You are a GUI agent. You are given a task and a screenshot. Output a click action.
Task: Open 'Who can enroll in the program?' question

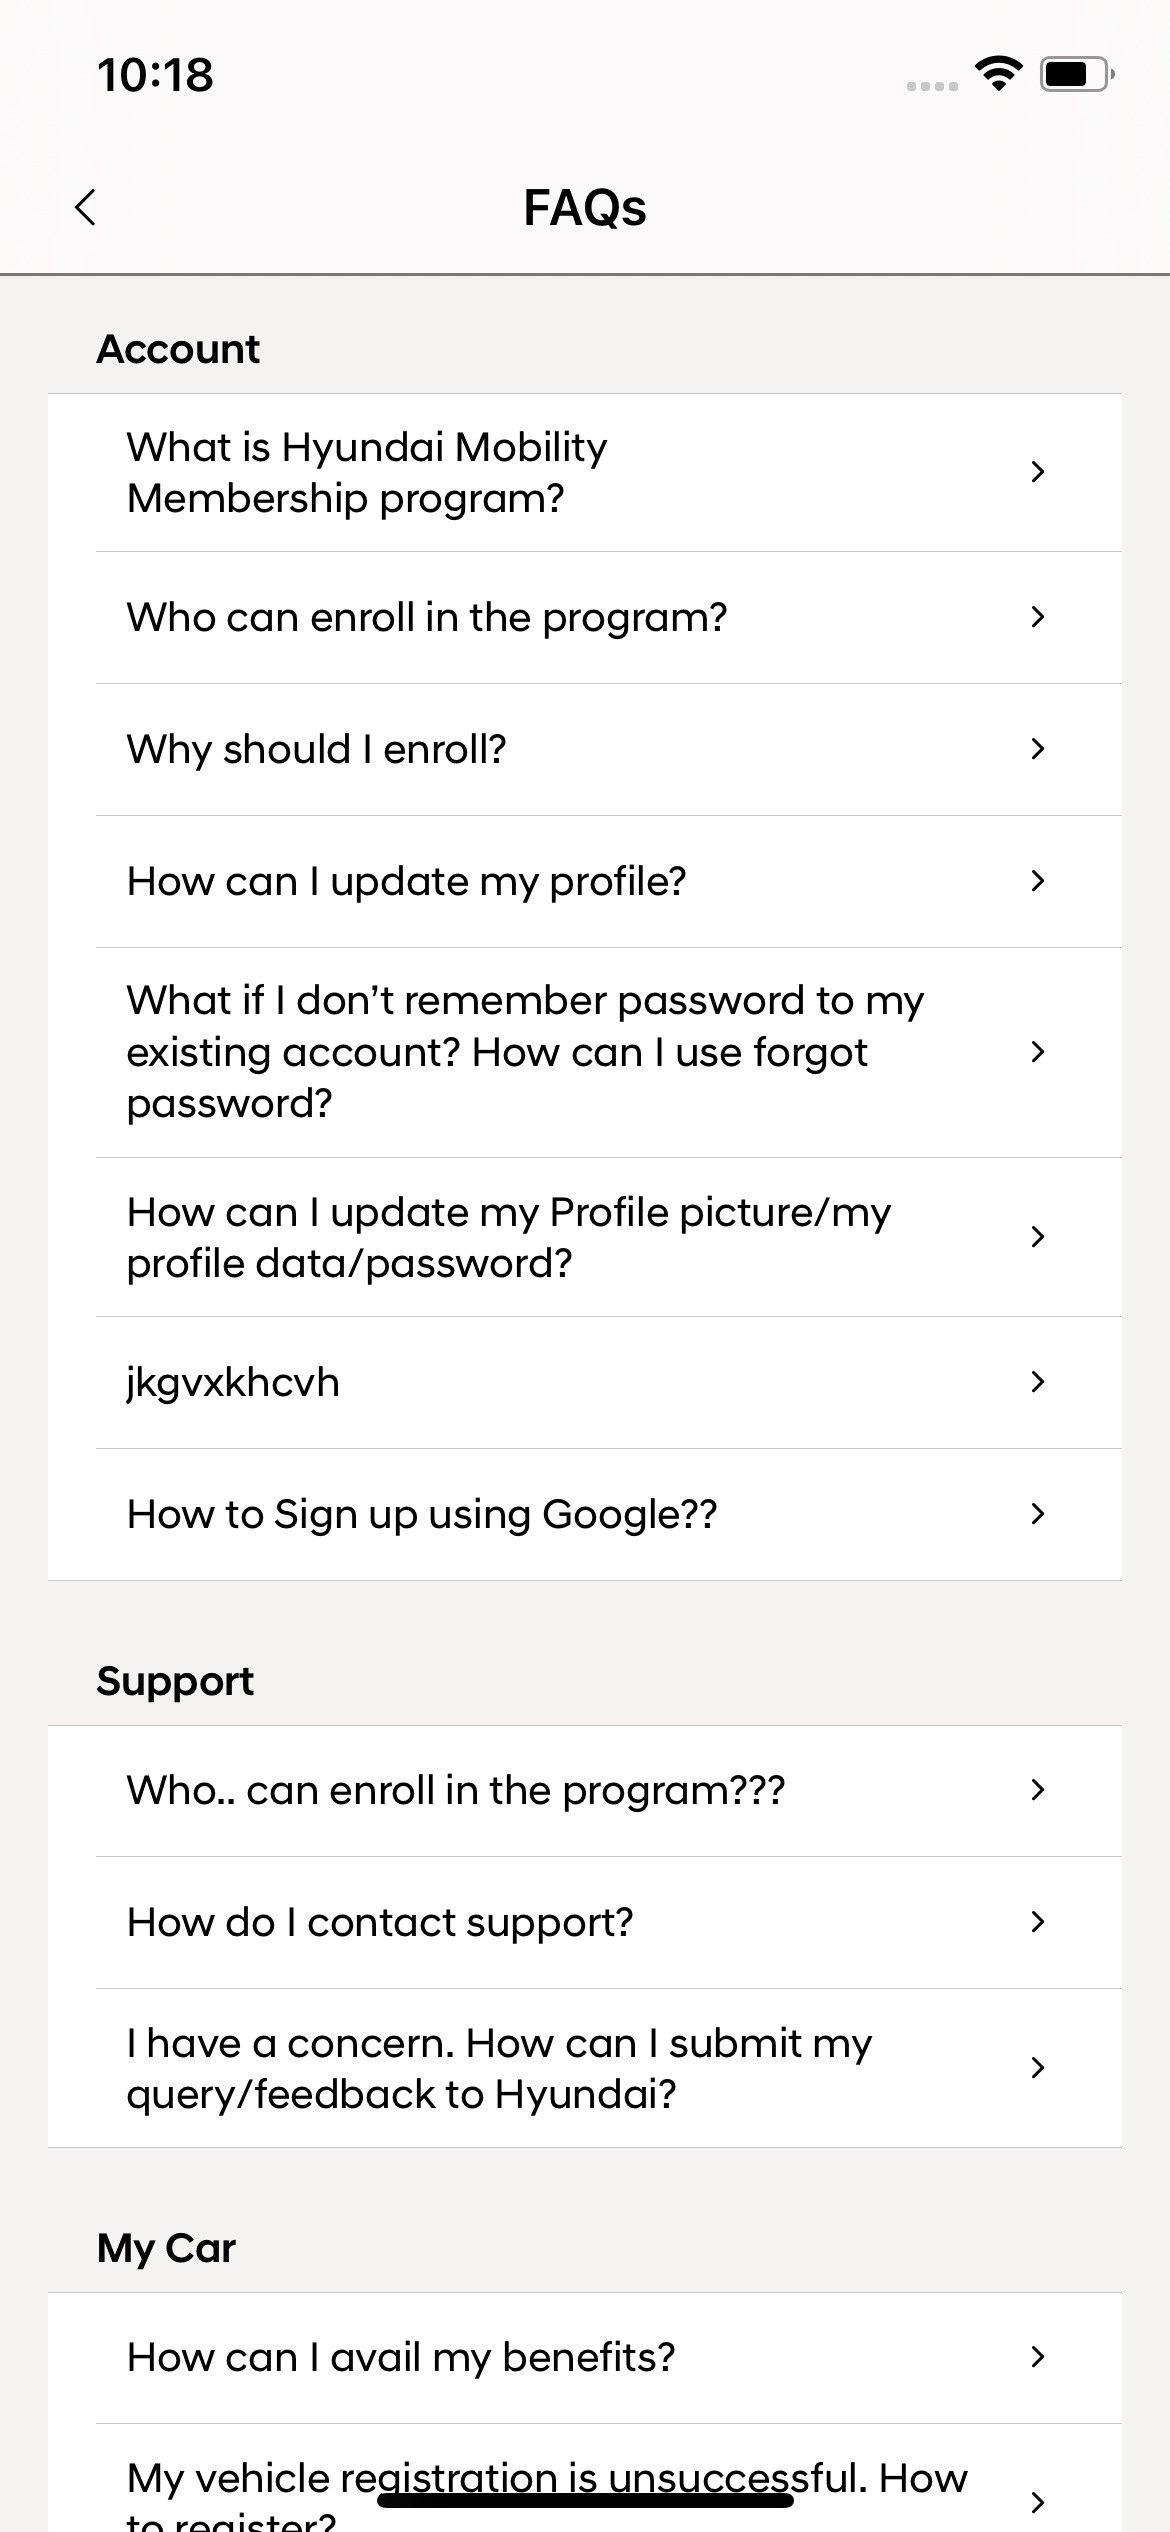coord(427,618)
